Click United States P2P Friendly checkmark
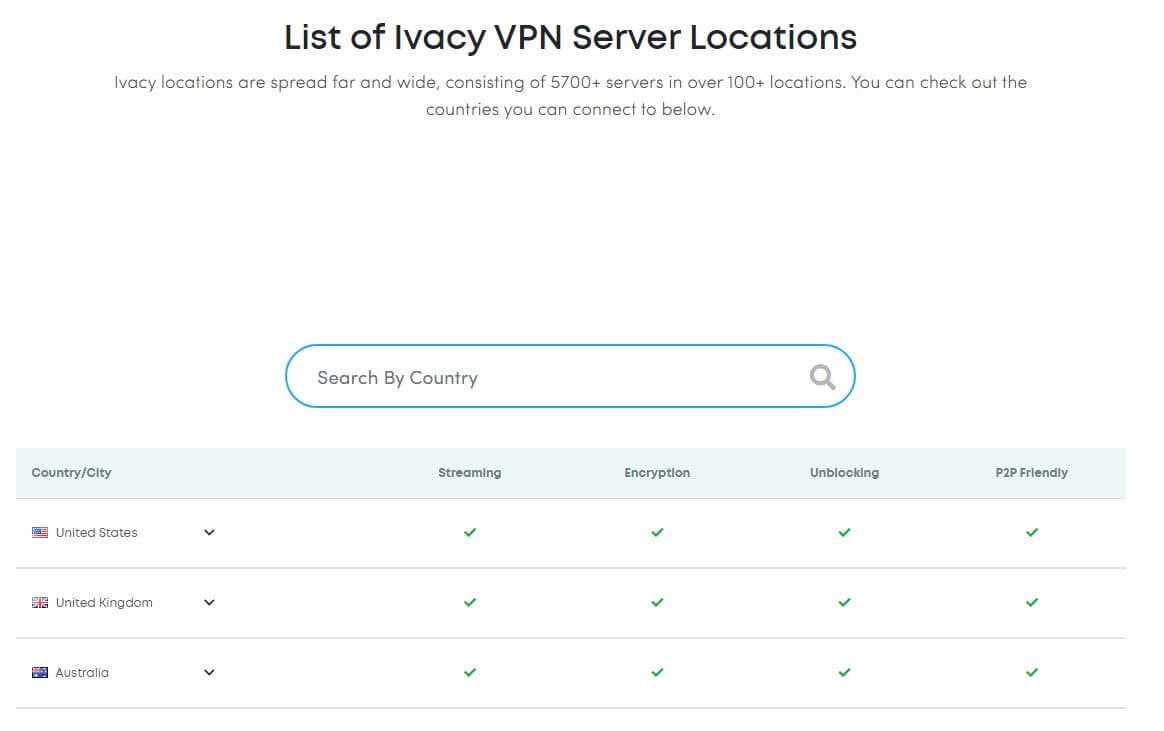 tap(1032, 533)
